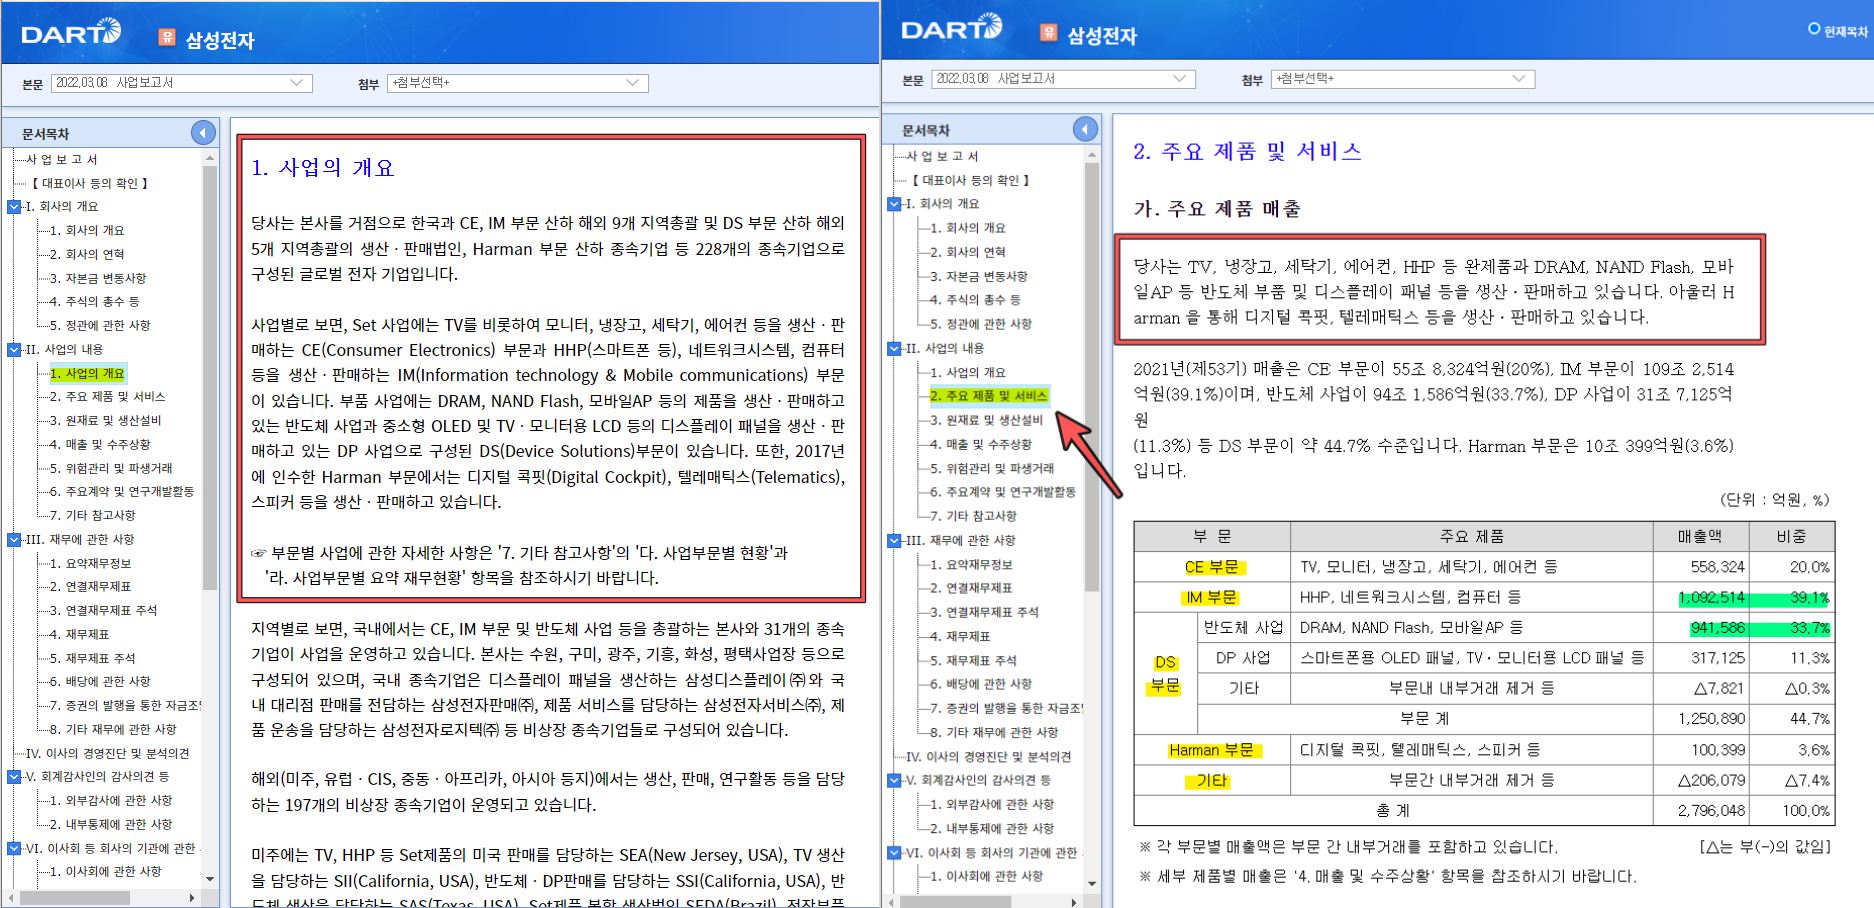The height and width of the screenshot is (908, 1874).
Task: Open '5. 정관에 관한 사항' in right tree
Action: click(981, 324)
